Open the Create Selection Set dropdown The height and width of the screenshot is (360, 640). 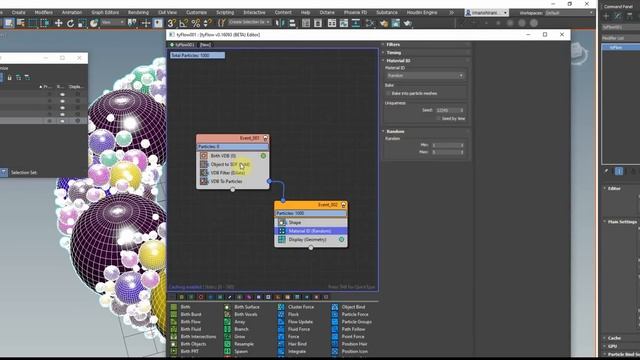coord(249,22)
